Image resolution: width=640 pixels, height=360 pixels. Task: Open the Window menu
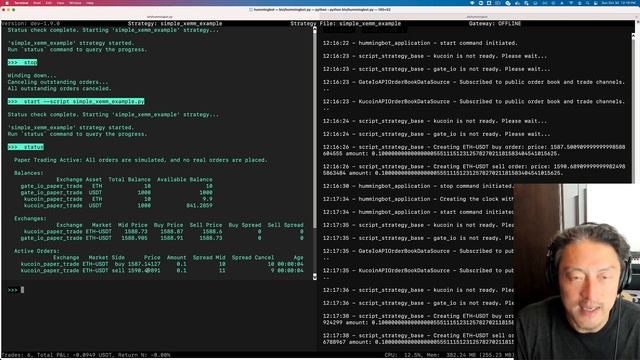(75, 3)
